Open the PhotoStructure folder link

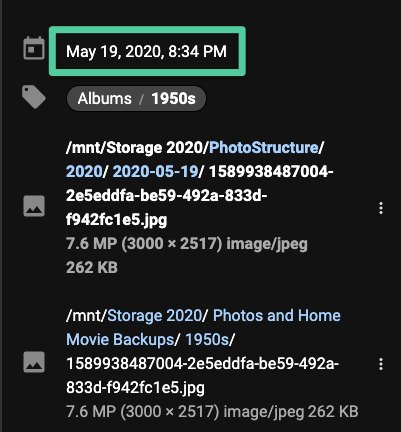[263, 148]
